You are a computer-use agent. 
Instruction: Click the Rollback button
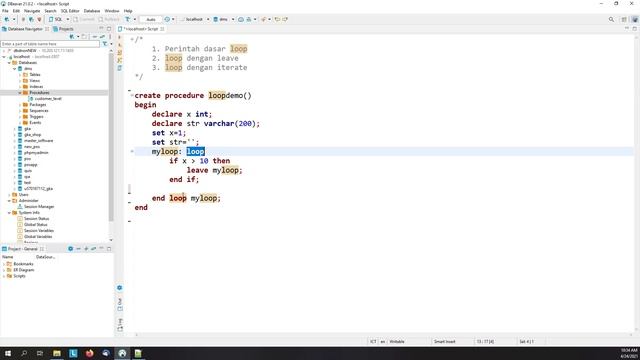click(109, 19)
